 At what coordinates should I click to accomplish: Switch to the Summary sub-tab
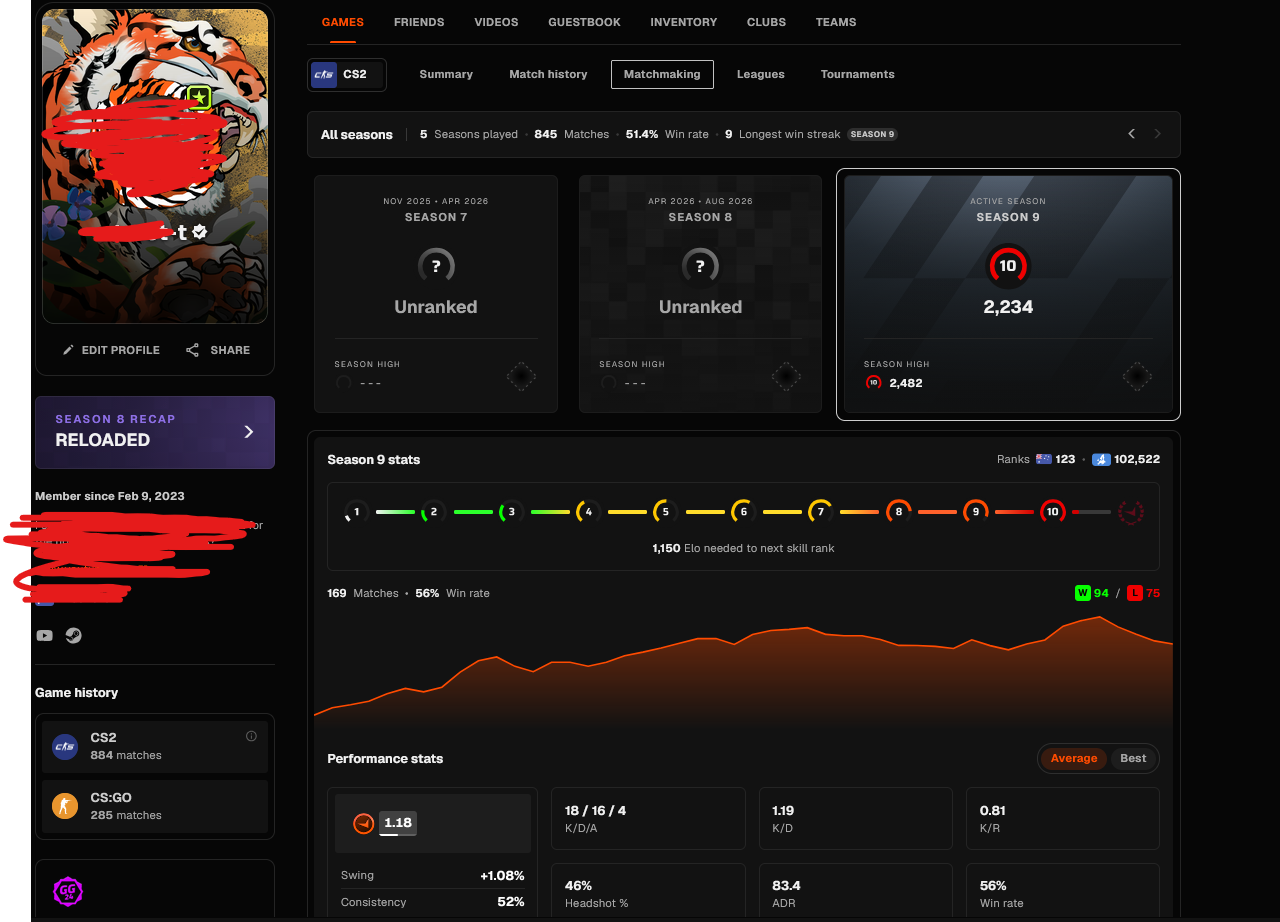446,74
